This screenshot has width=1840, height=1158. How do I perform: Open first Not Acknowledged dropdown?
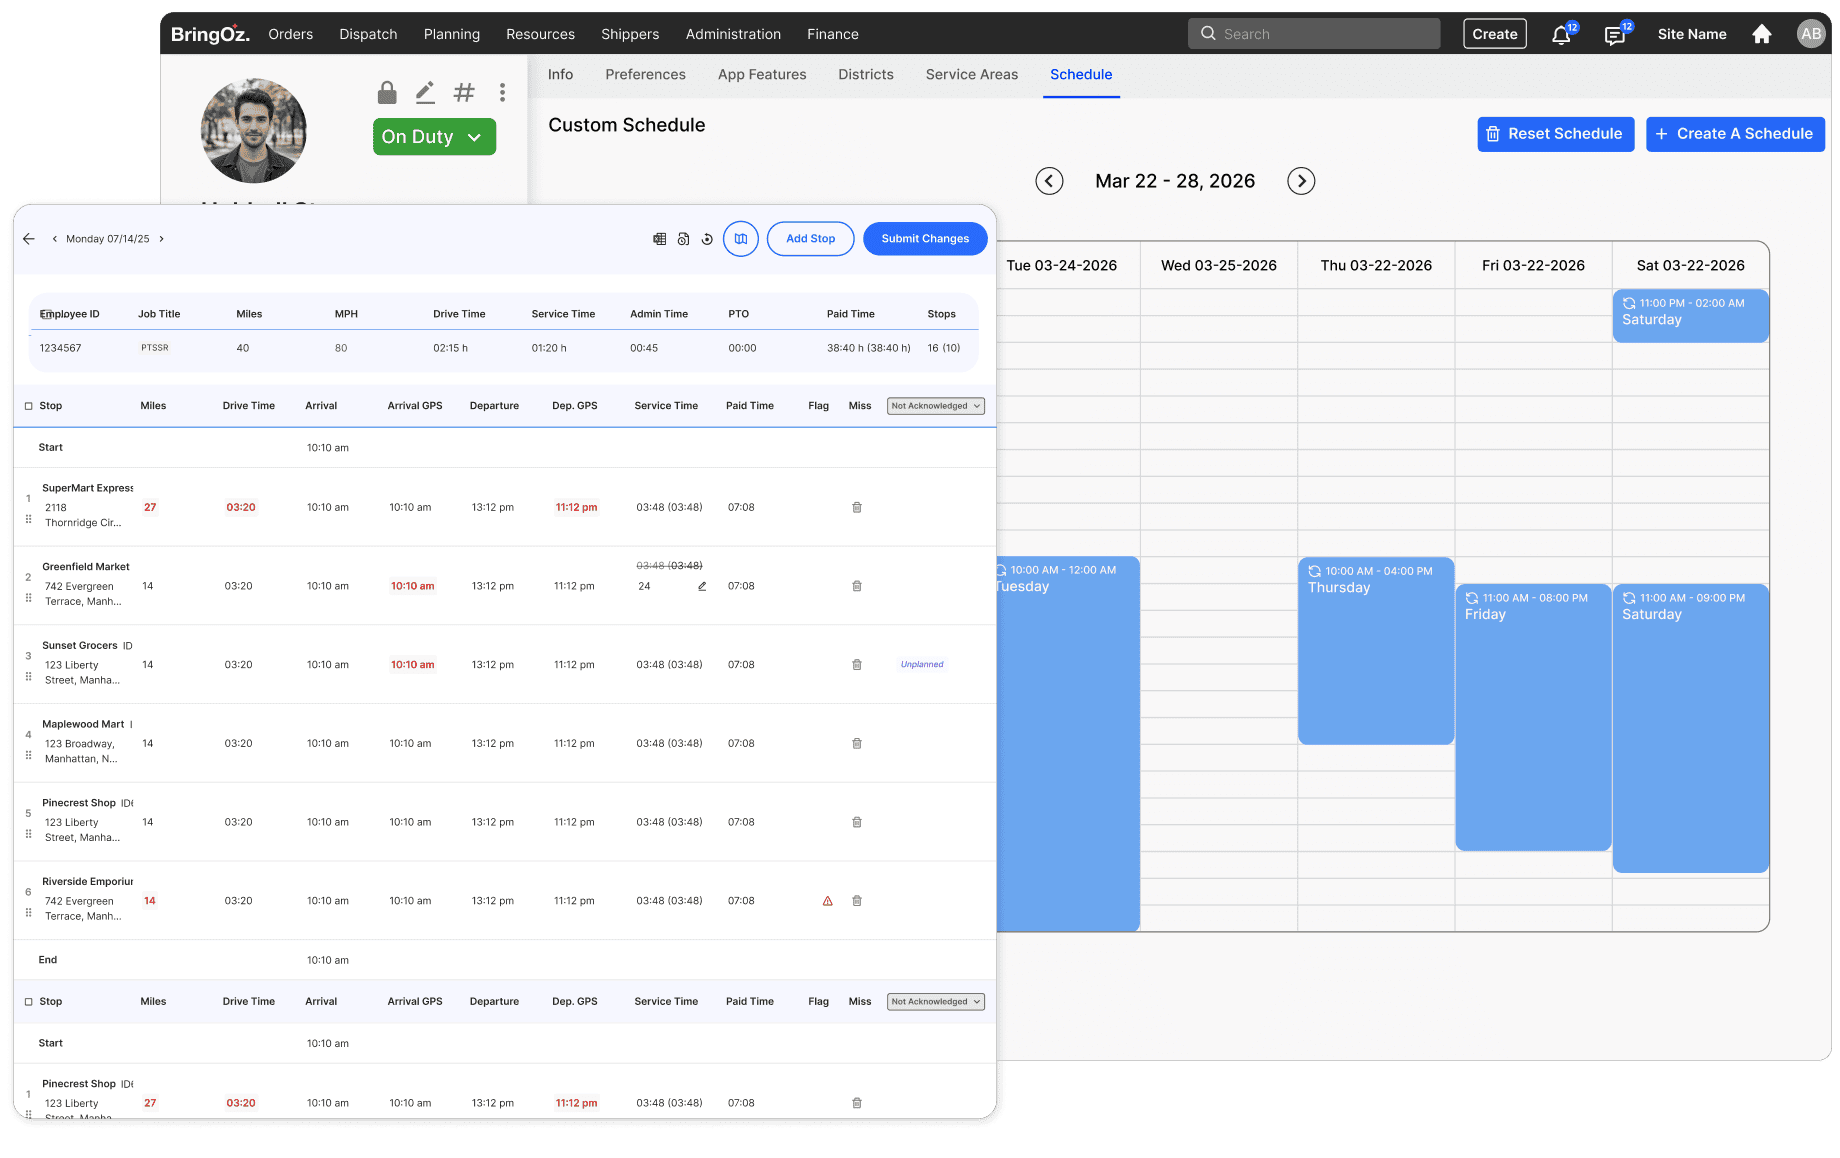[x=936, y=406]
